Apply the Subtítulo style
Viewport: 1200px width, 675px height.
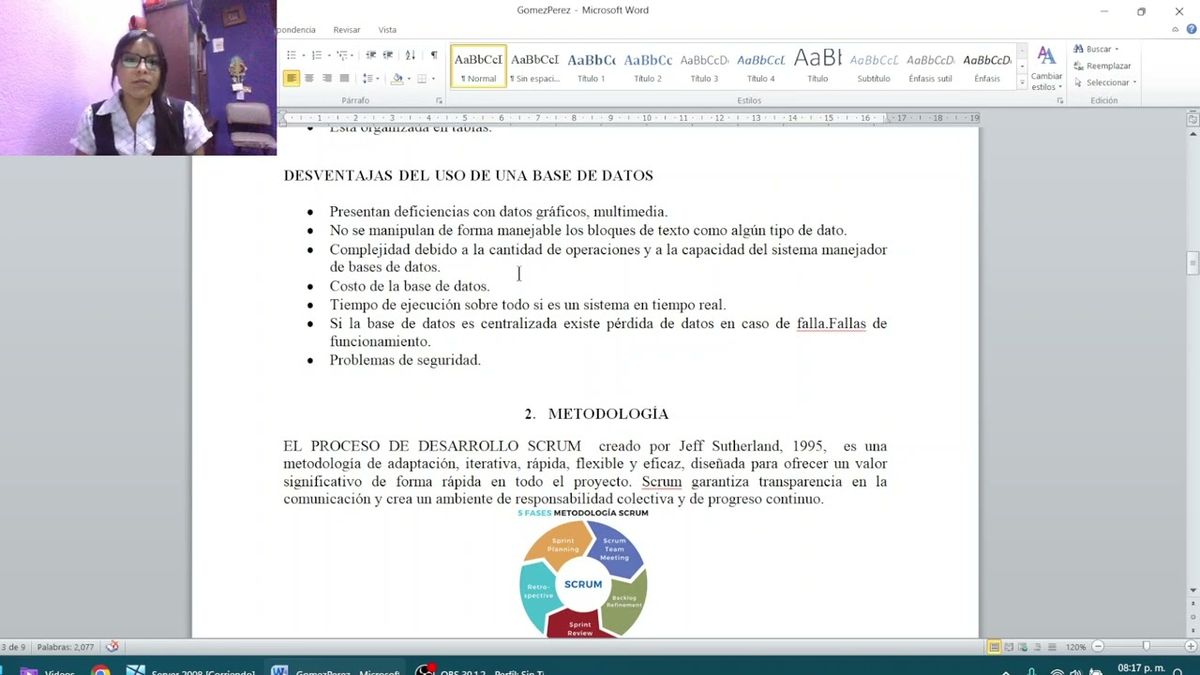(x=874, y=66)
